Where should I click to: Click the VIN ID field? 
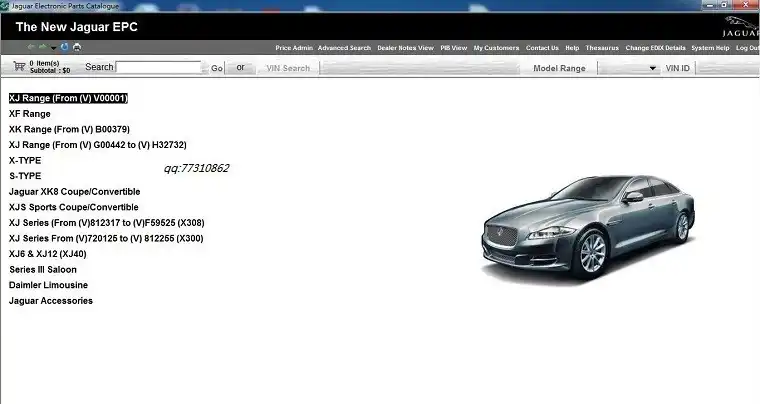click(728, 68)
